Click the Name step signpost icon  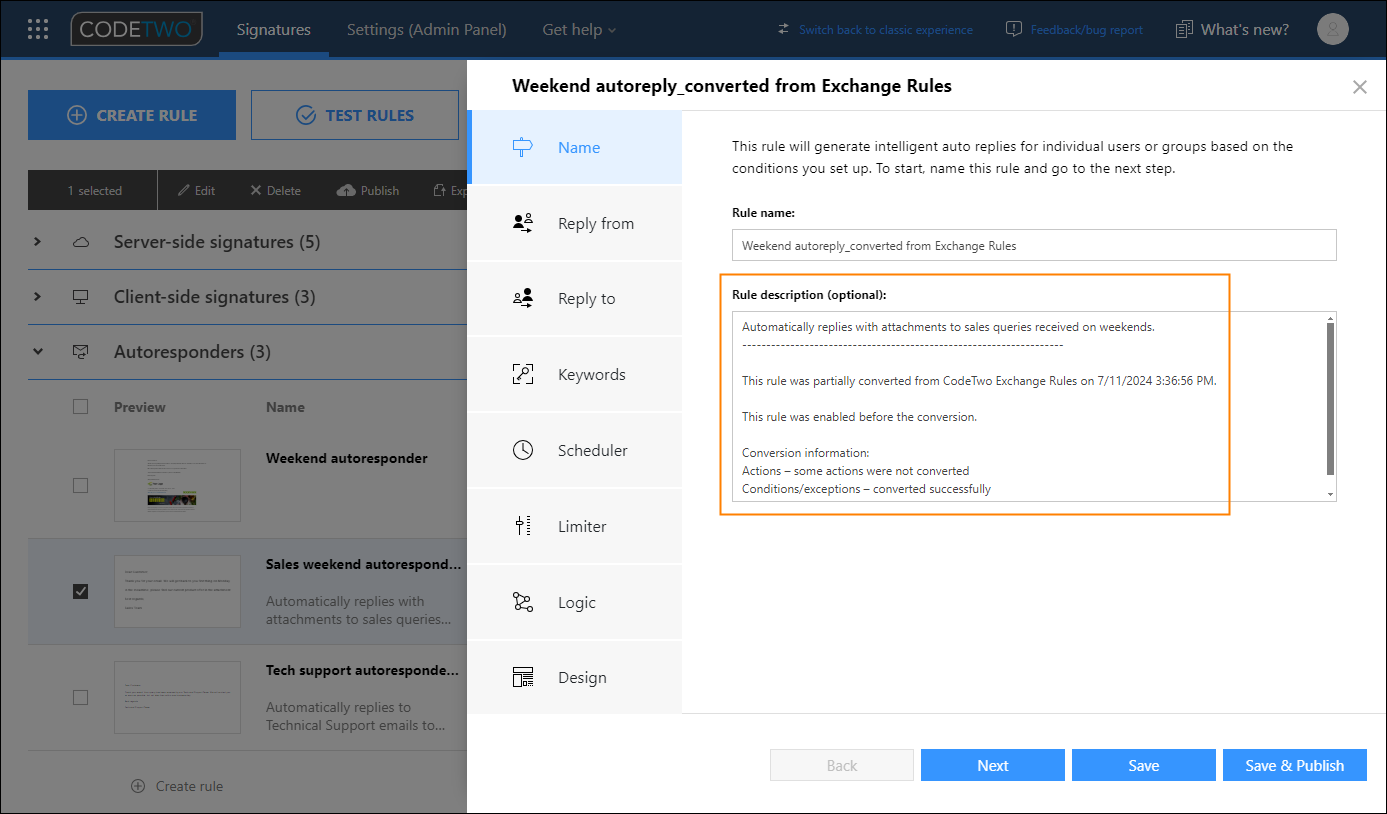coord(522,147)
